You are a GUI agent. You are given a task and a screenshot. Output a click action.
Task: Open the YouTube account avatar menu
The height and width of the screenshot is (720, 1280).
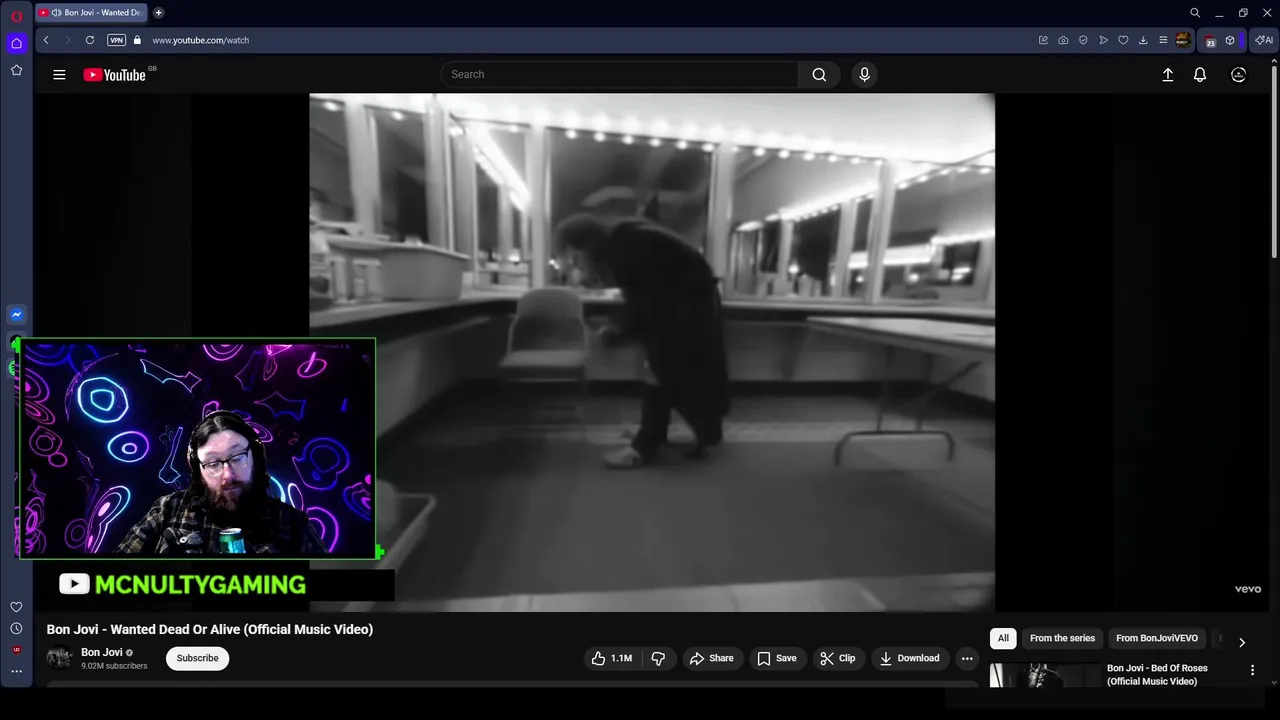coord(1238,74)
